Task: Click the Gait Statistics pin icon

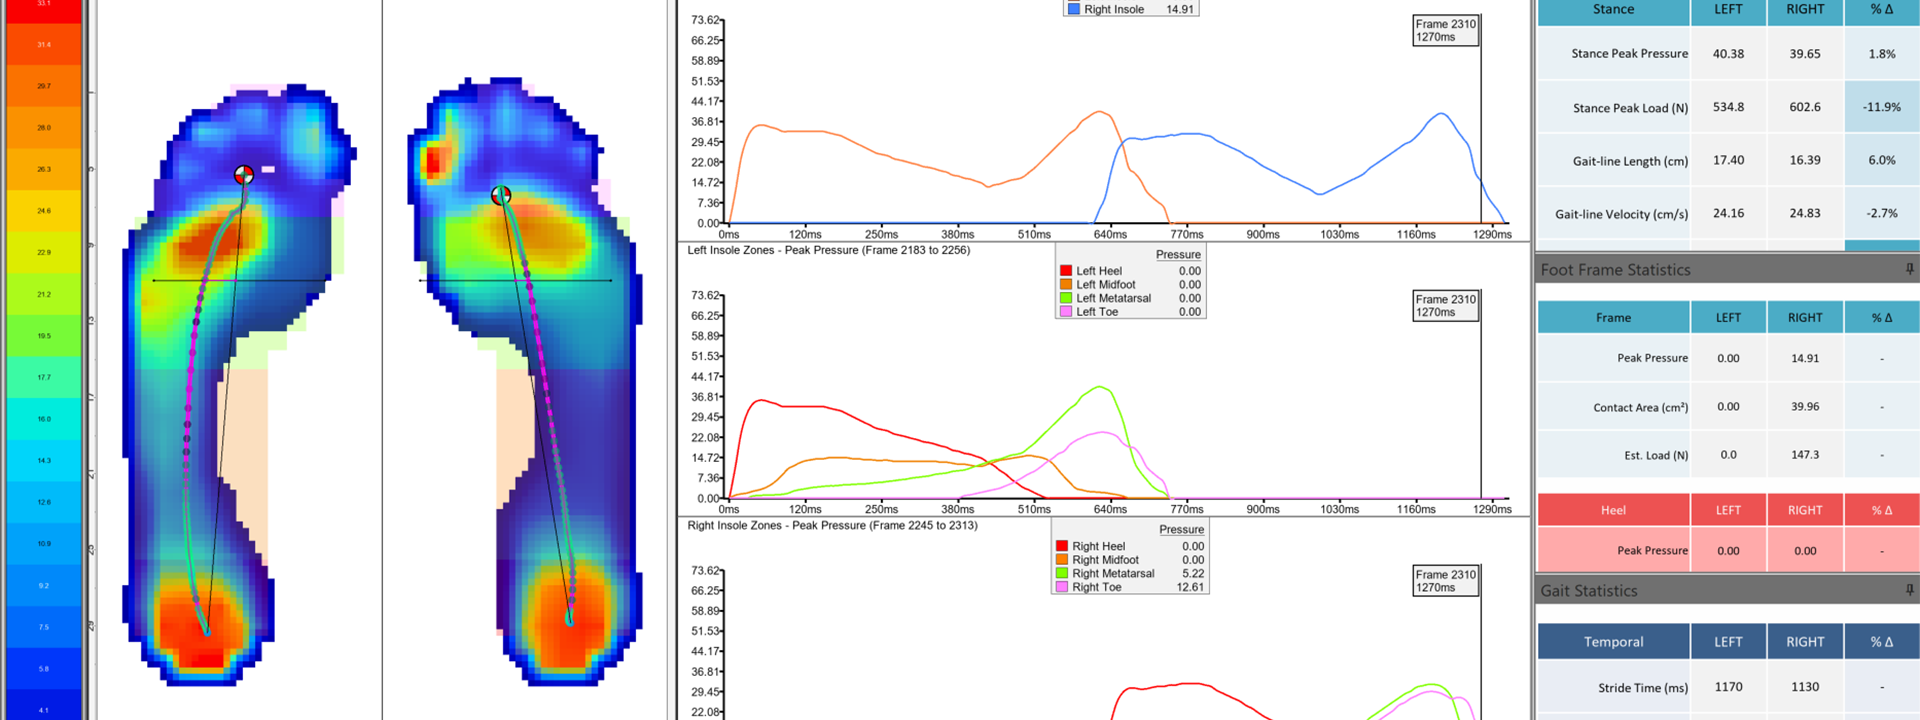Action: tap(1909, 590)
